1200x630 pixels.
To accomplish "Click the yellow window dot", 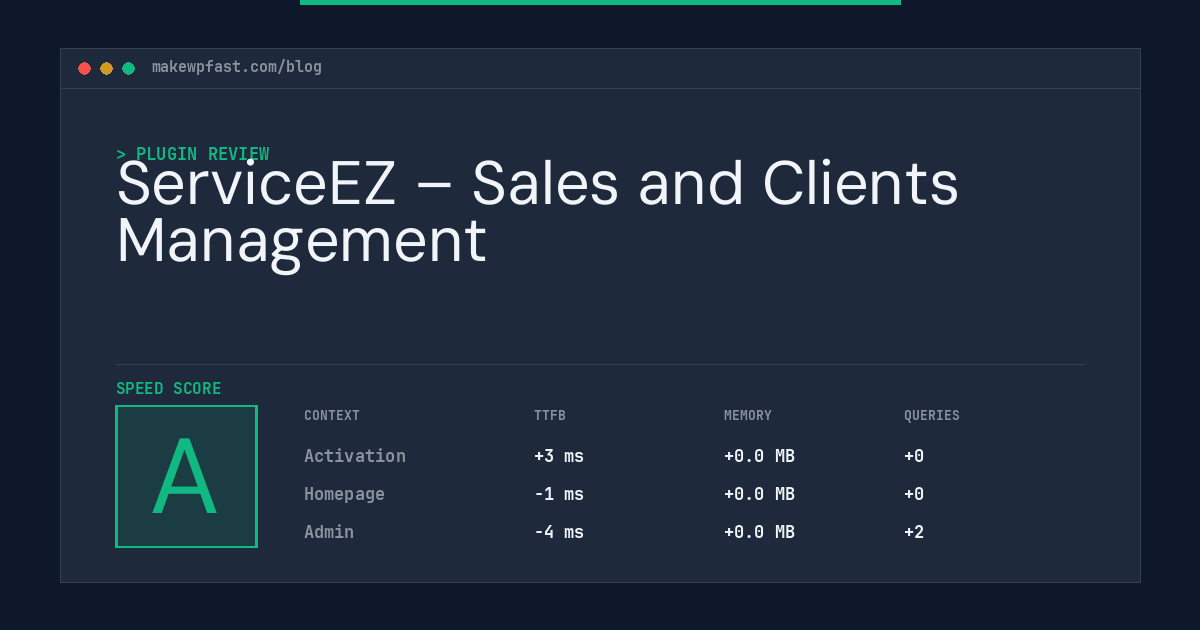I will point(106,68).
